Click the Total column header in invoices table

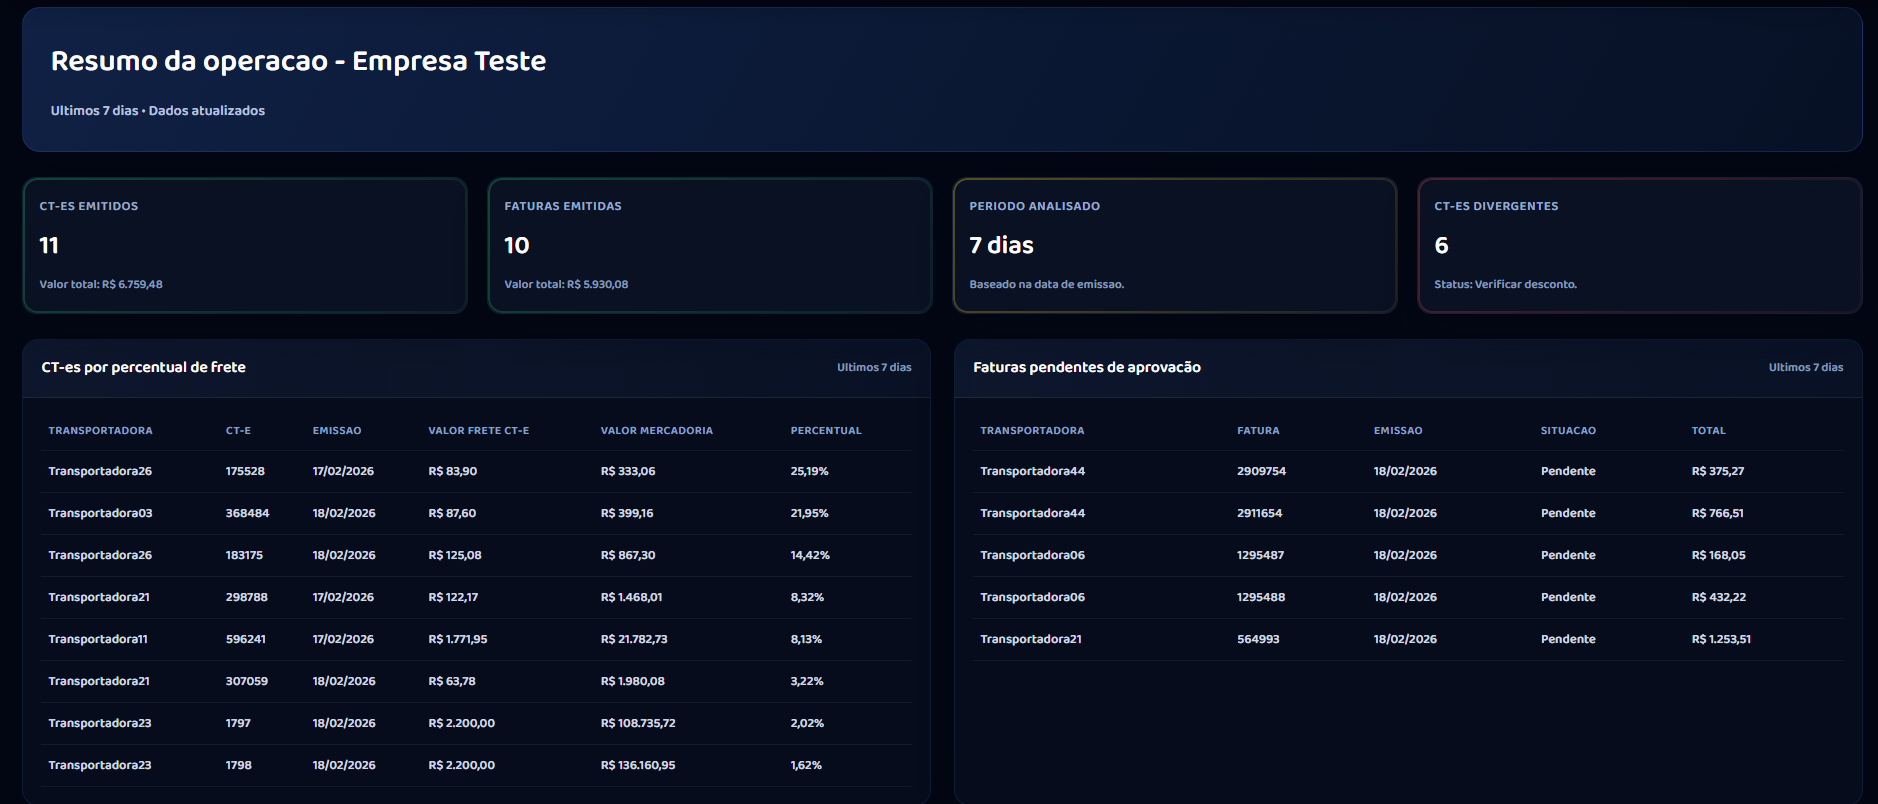tap(1708, 431)
